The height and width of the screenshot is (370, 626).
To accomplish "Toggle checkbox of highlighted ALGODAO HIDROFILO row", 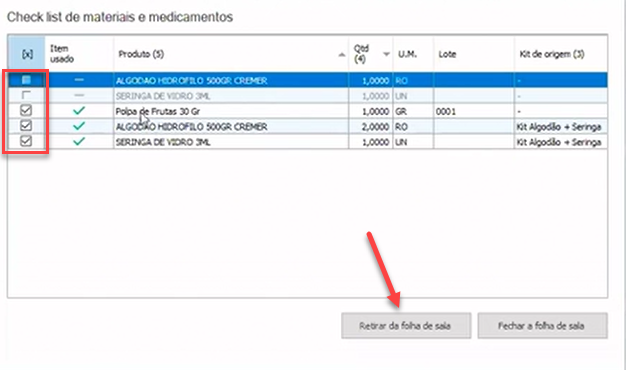I will coord(26,80).
